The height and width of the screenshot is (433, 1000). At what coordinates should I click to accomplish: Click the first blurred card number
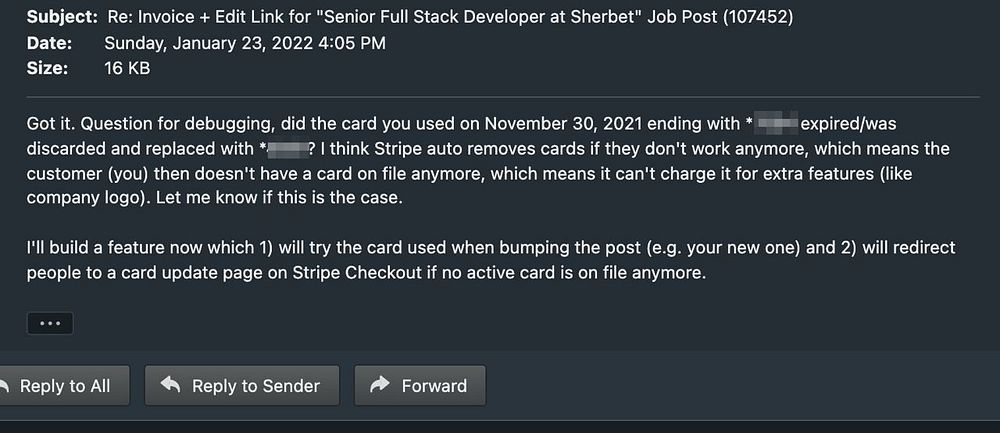pyautogui.click(x=777, y=125)
